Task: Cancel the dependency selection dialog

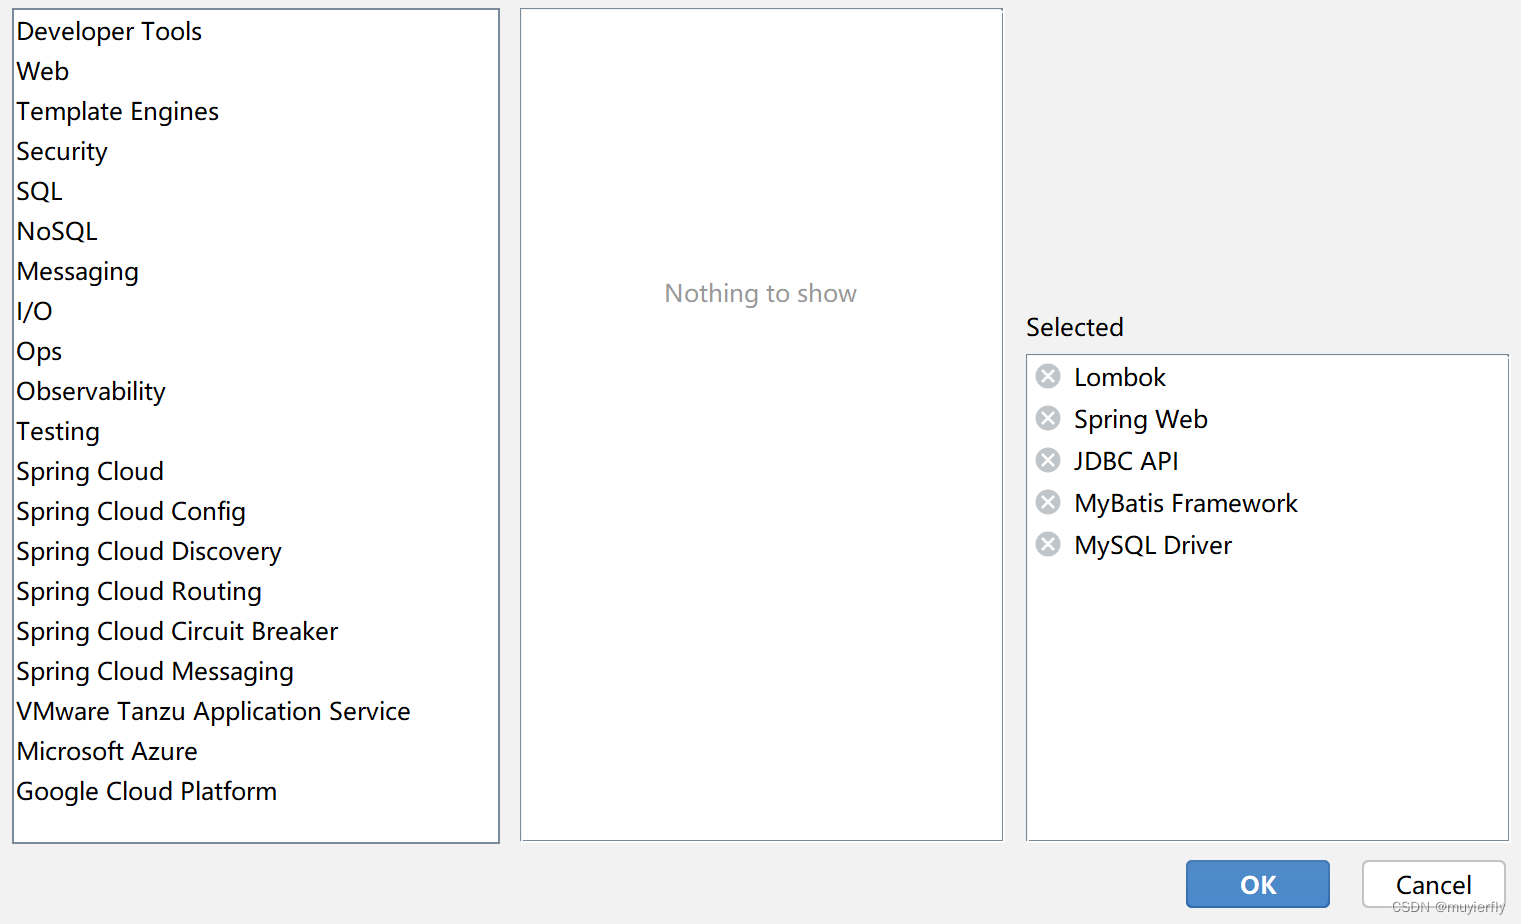Action: coord(1433,884)
